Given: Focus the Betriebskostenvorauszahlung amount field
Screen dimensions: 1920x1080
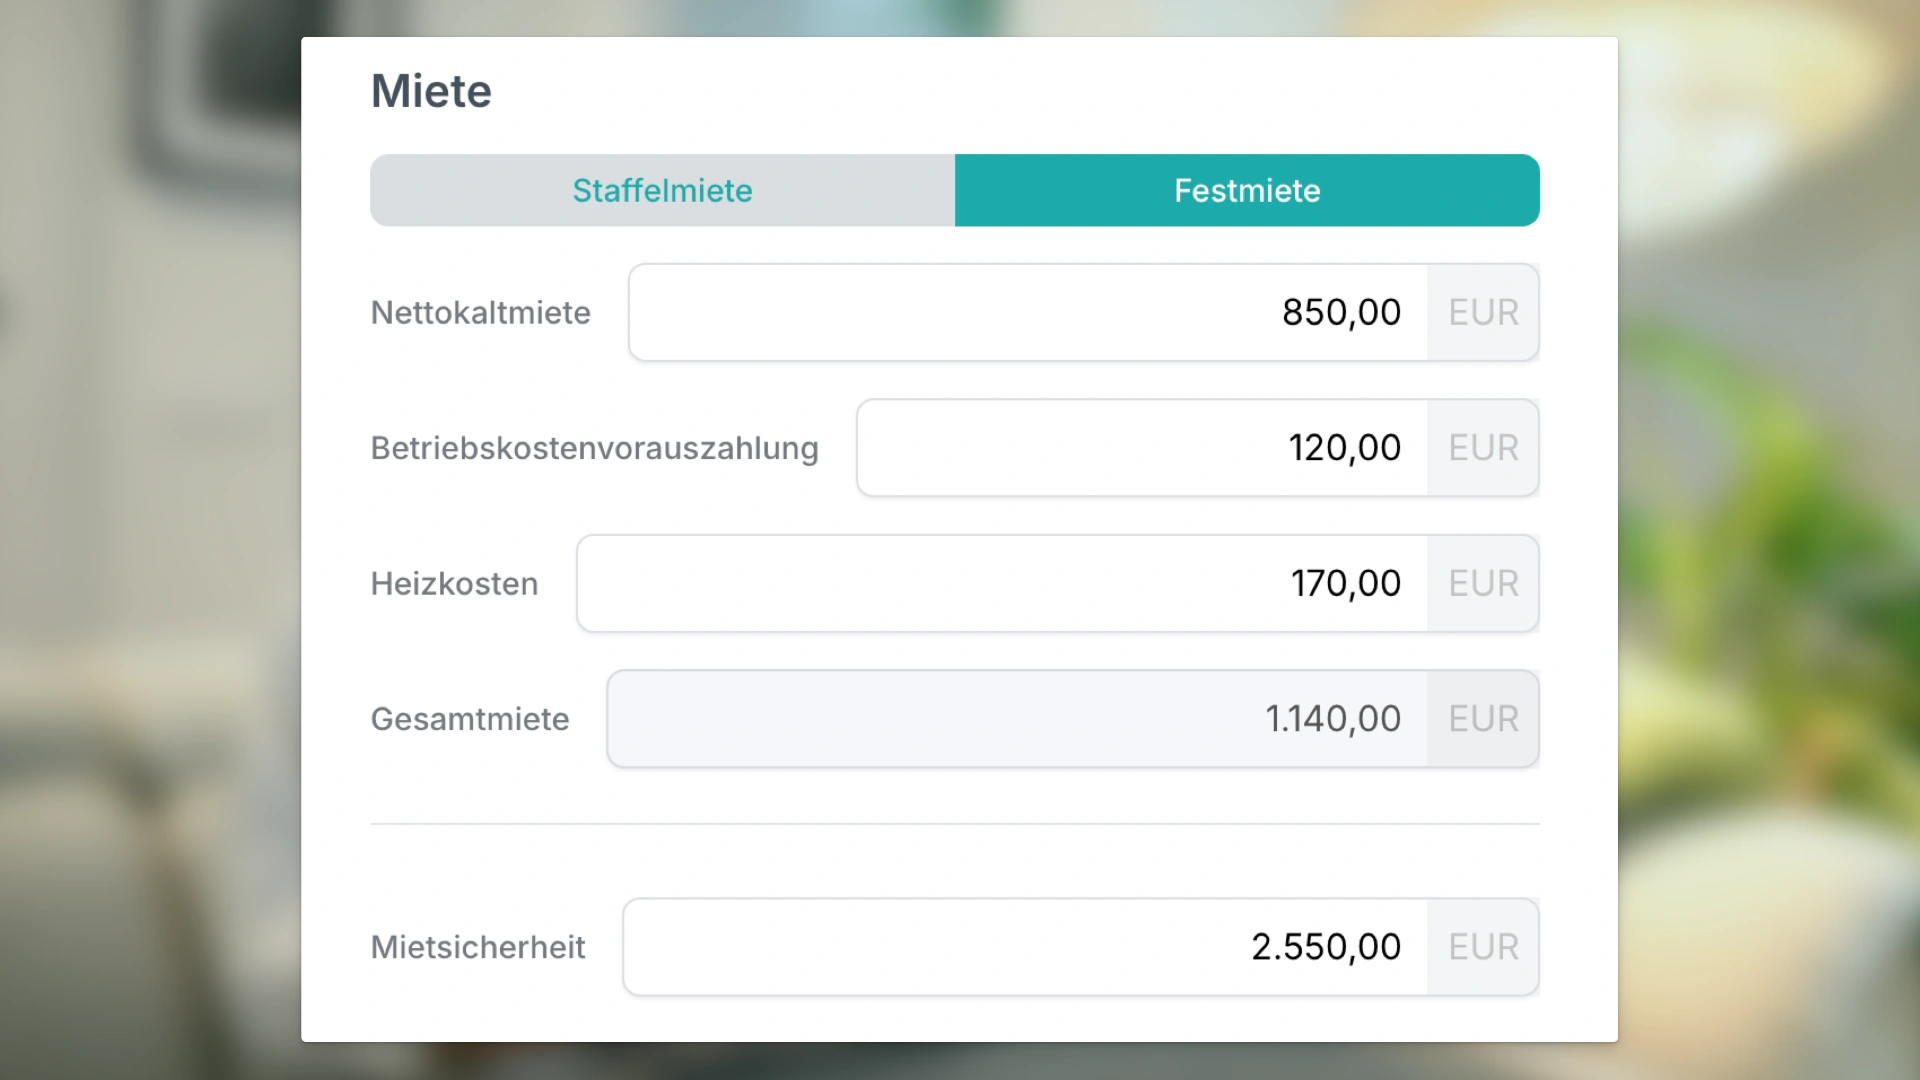Looking at the screenshot, I should [x=1142, y=448].
